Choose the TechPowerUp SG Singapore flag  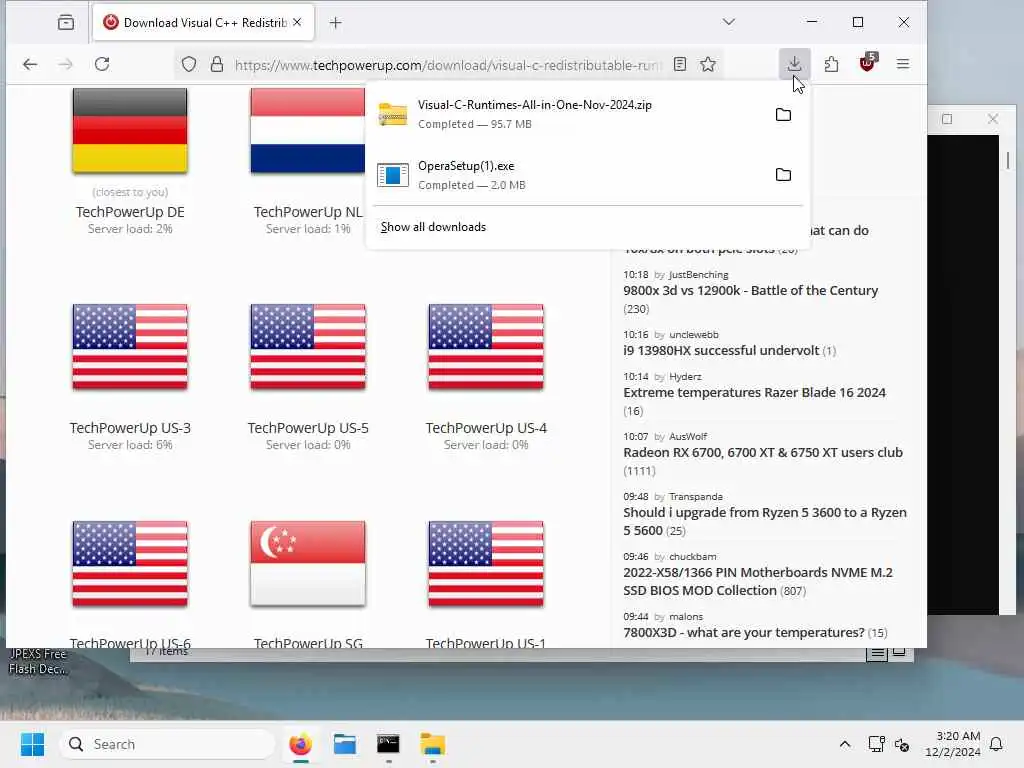(308, 564)
